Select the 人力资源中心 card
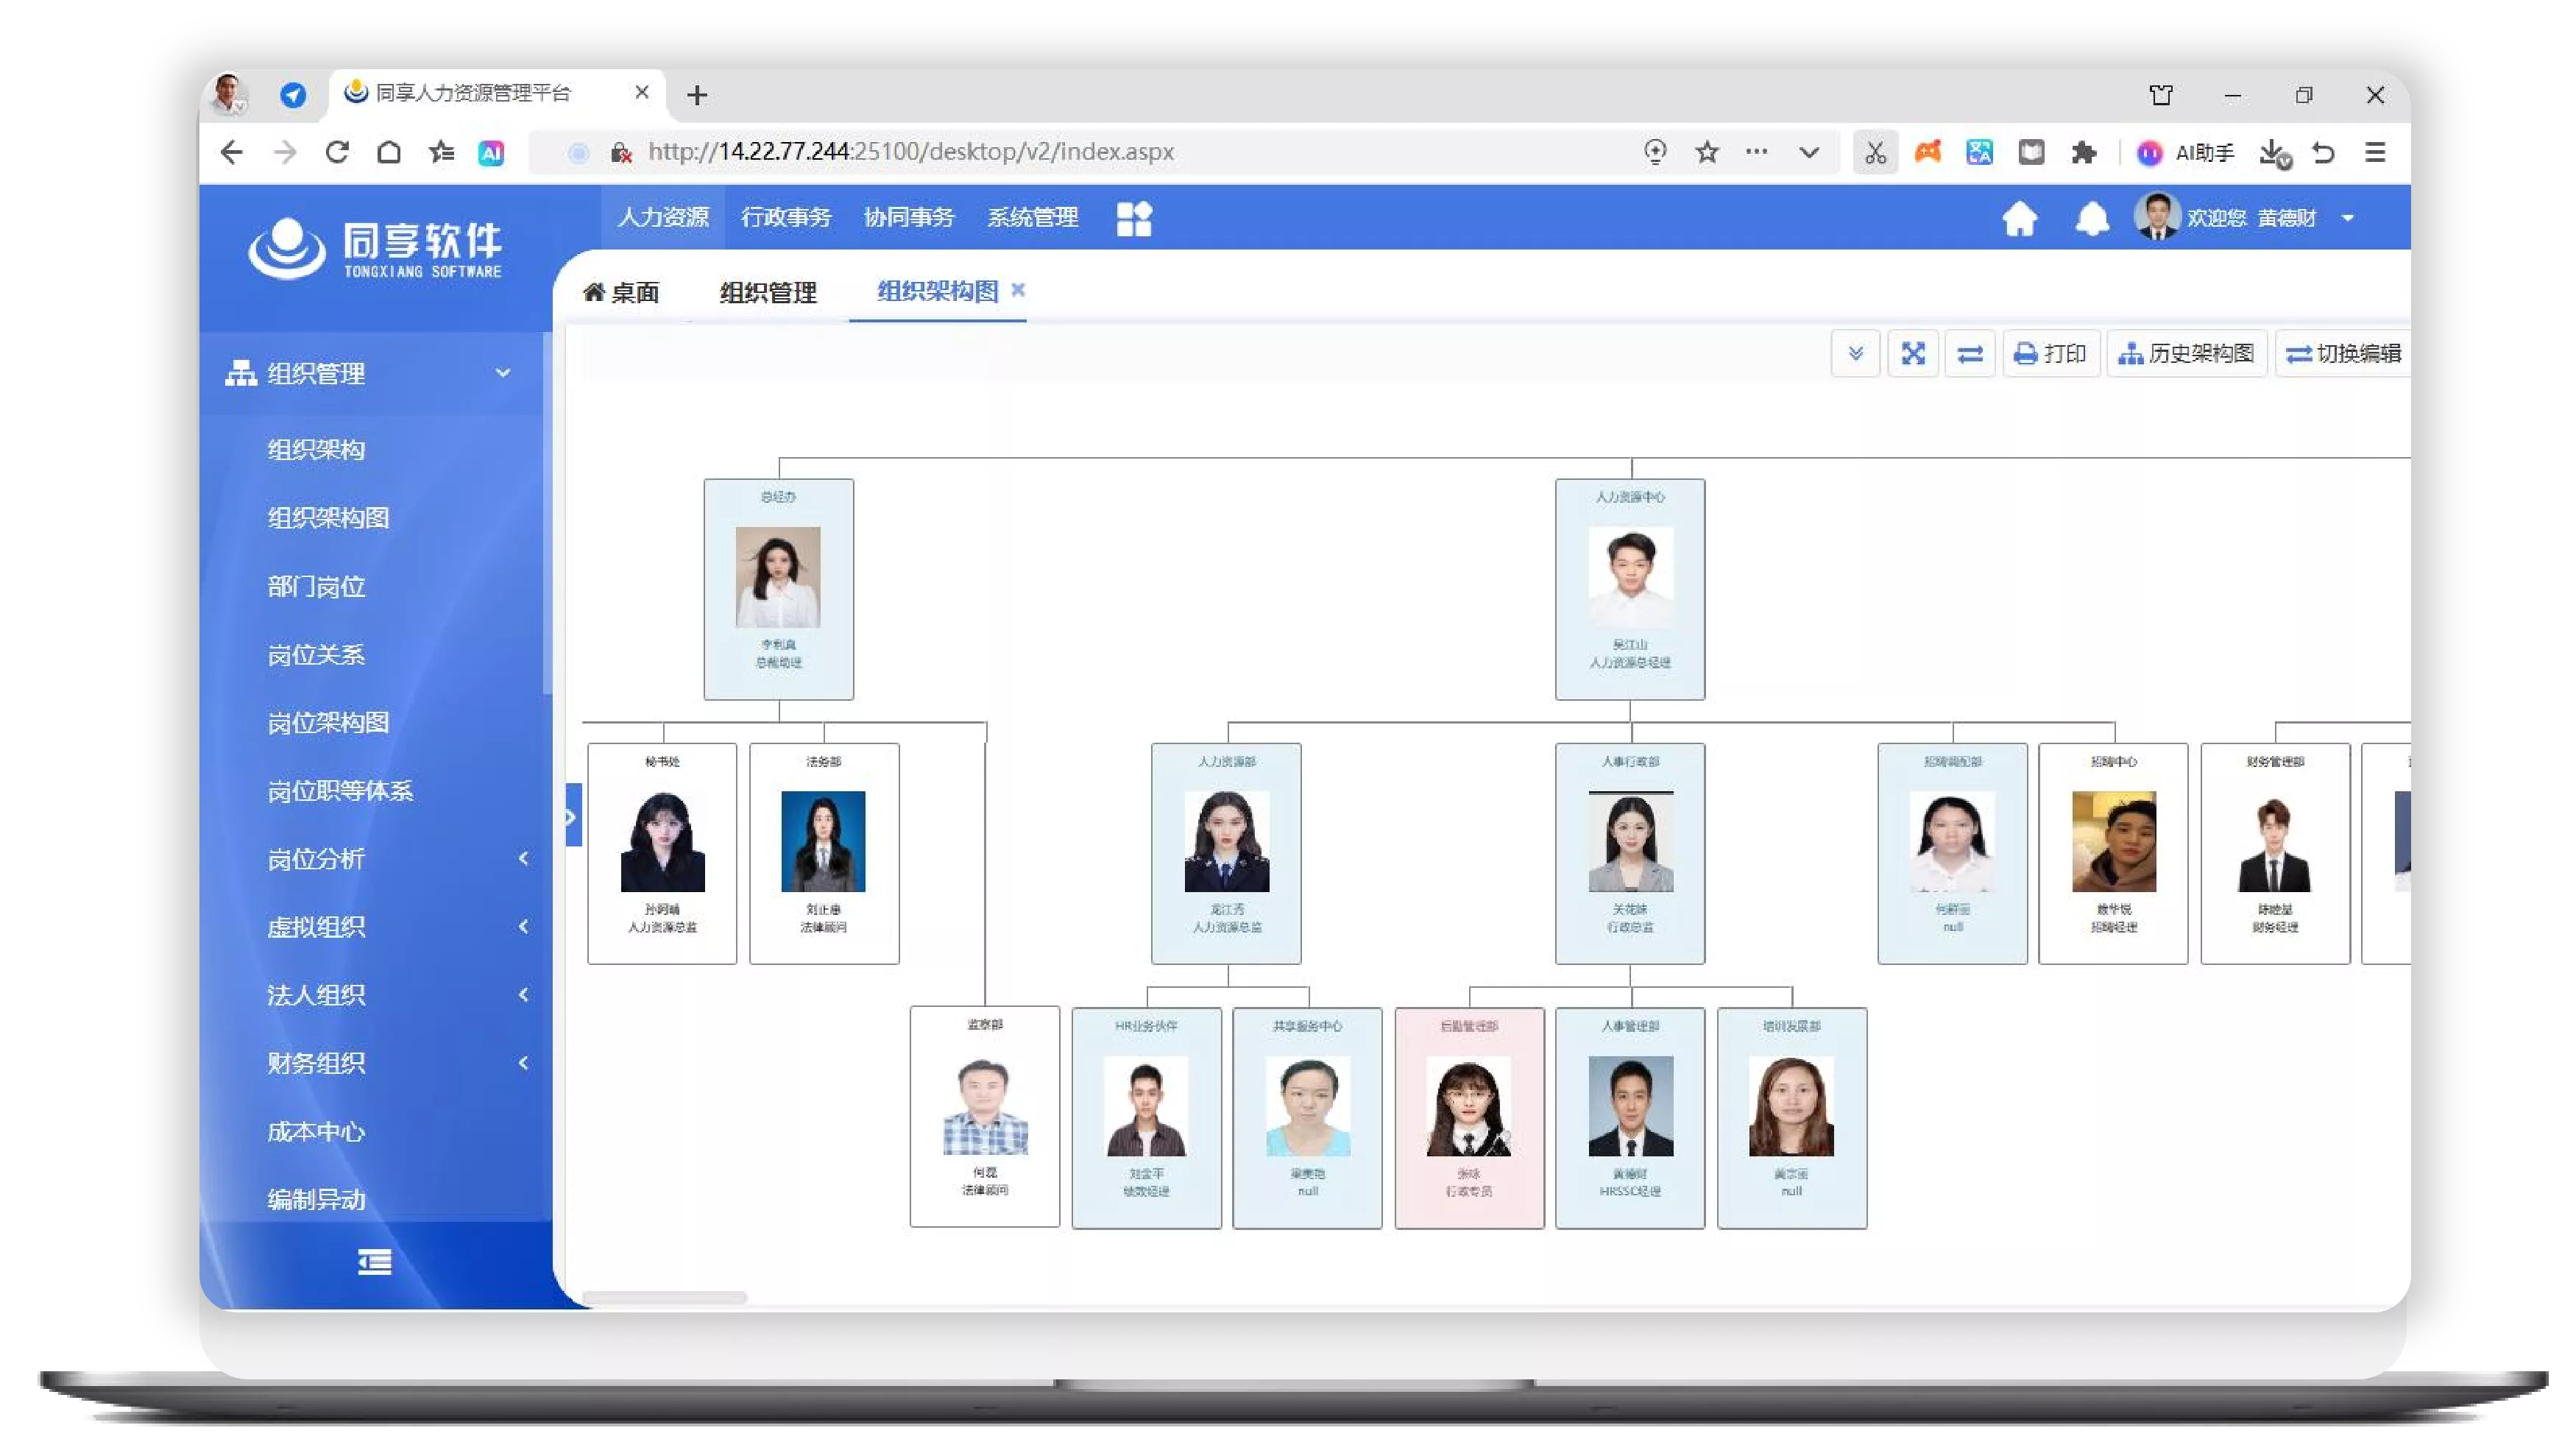The width and height of the screenshot is (2576, 1439). point(1630,589)
